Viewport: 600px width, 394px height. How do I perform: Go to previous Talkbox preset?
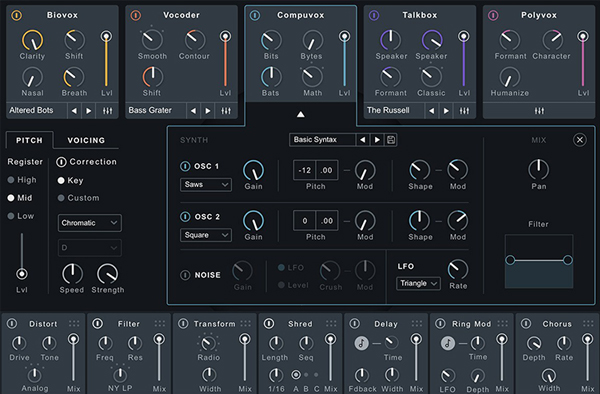432,111
